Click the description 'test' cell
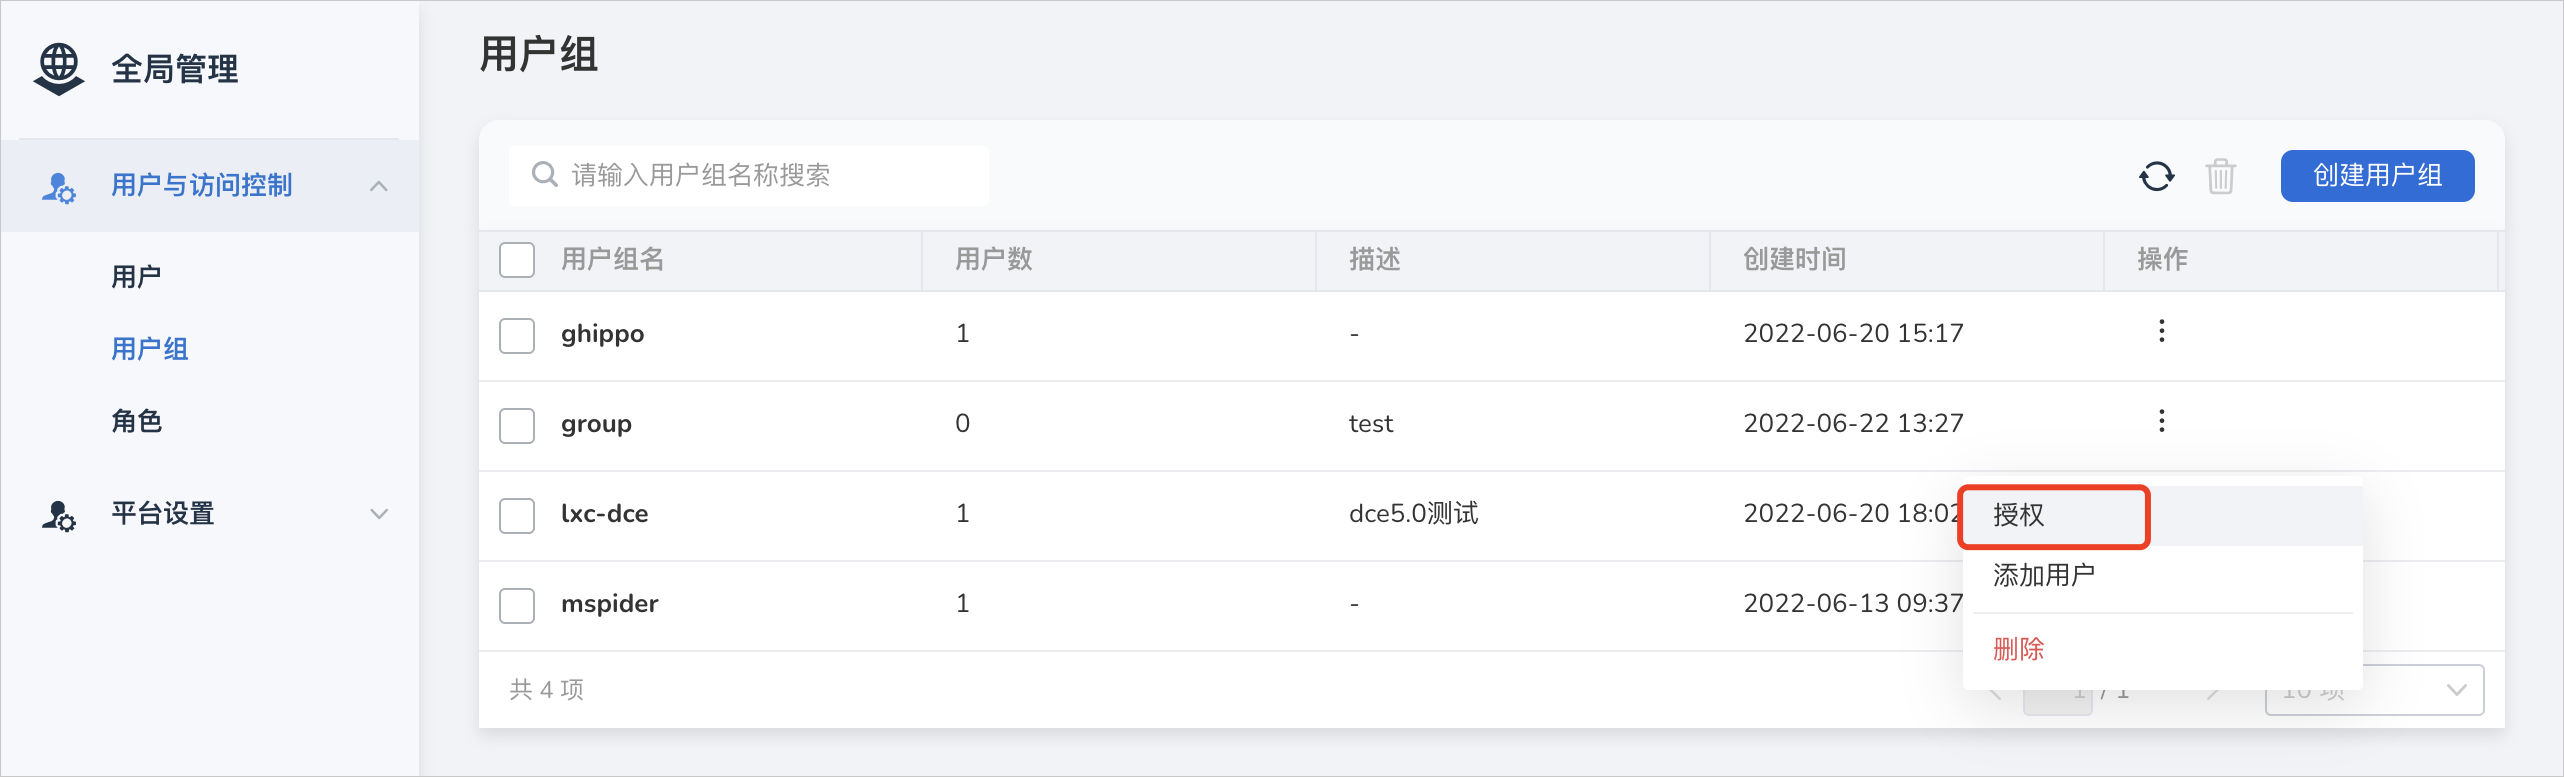The image size is (2564, 777). [1371, 424]
